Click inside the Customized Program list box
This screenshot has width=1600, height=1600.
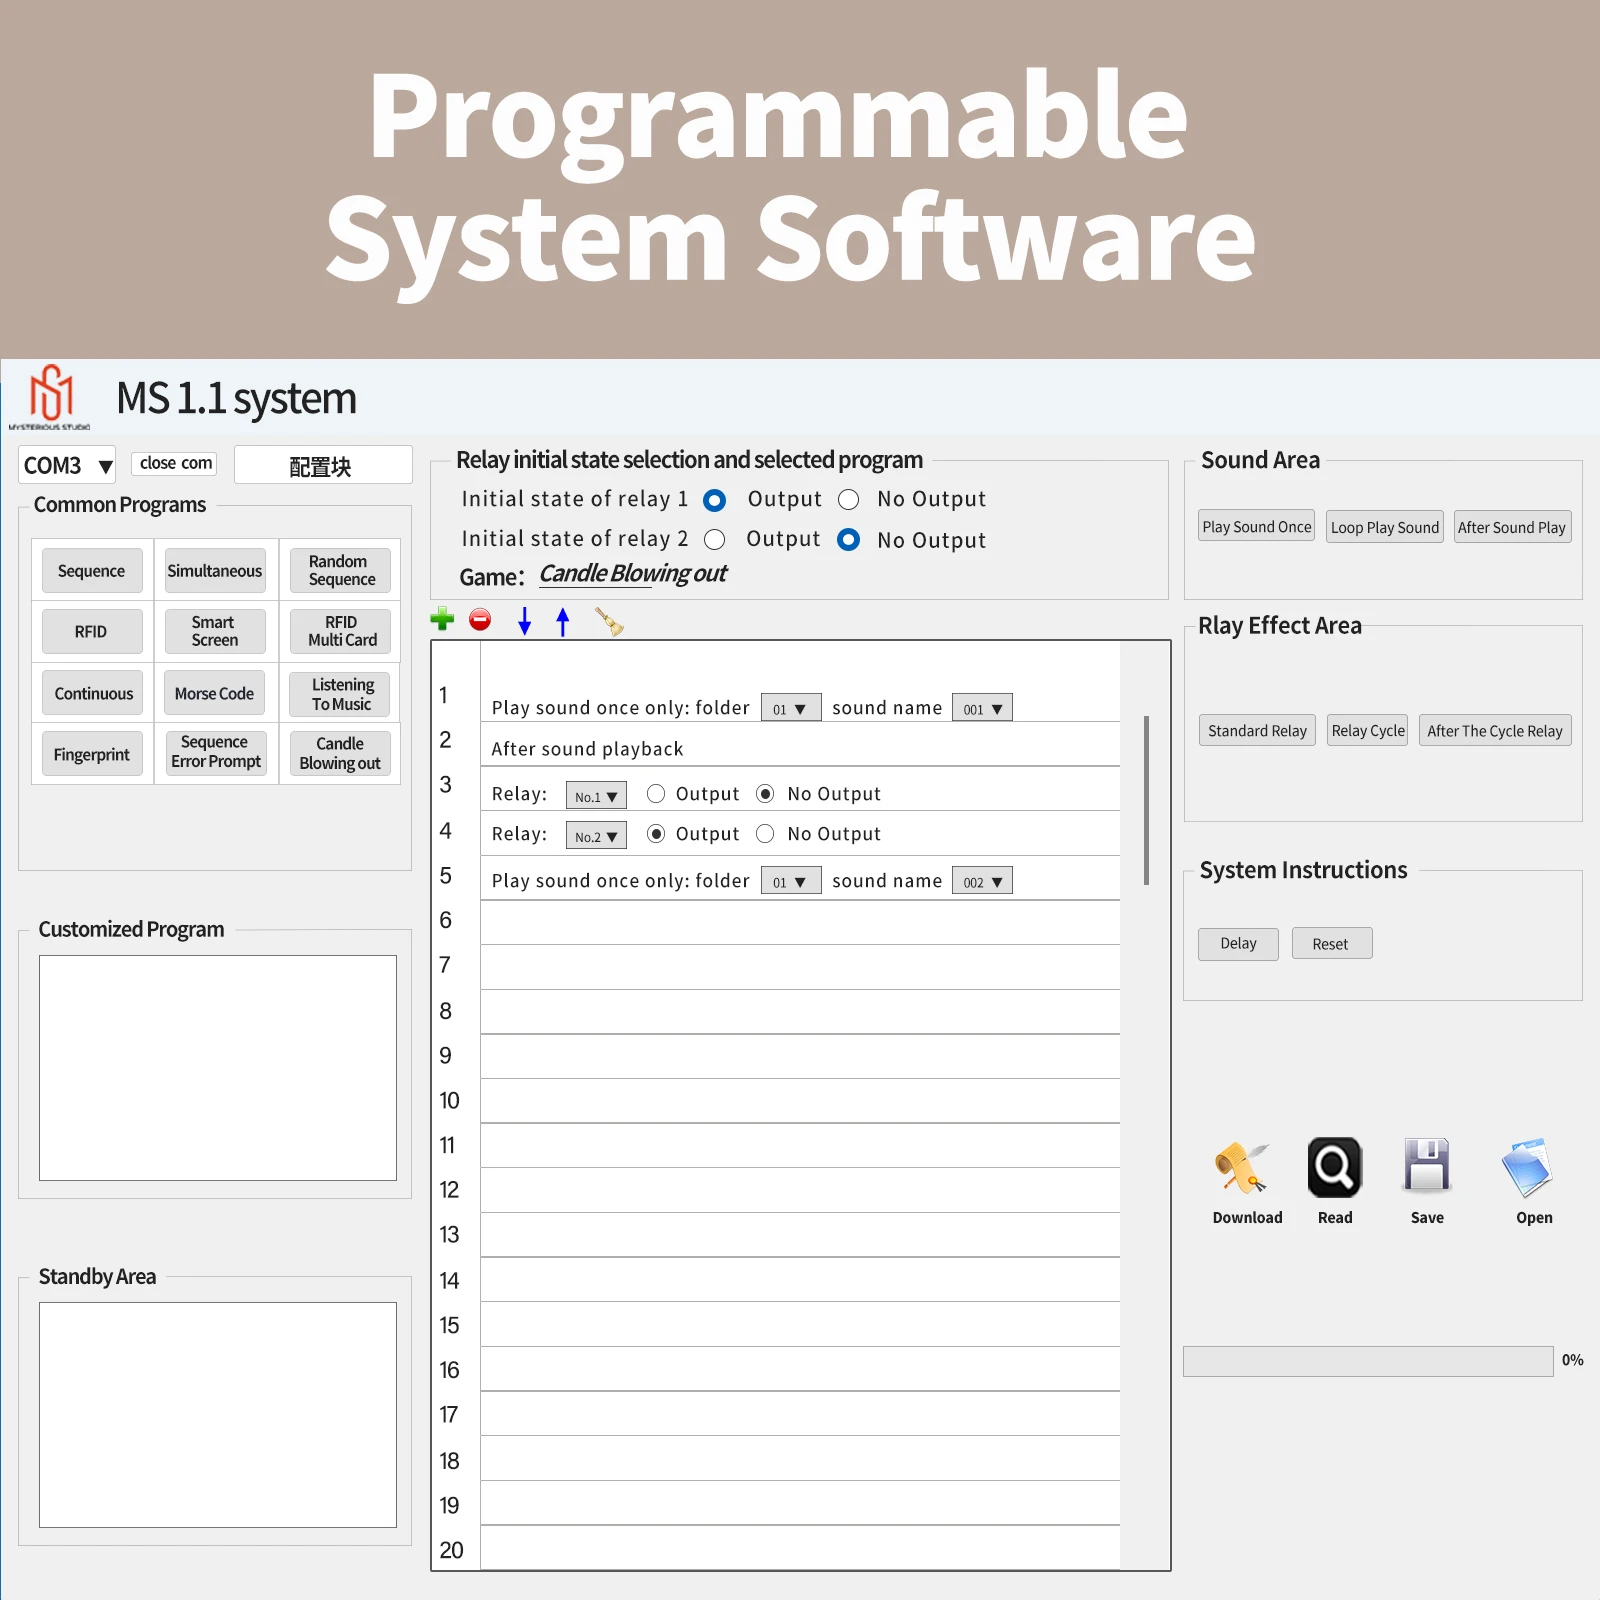pos(218,1068)
